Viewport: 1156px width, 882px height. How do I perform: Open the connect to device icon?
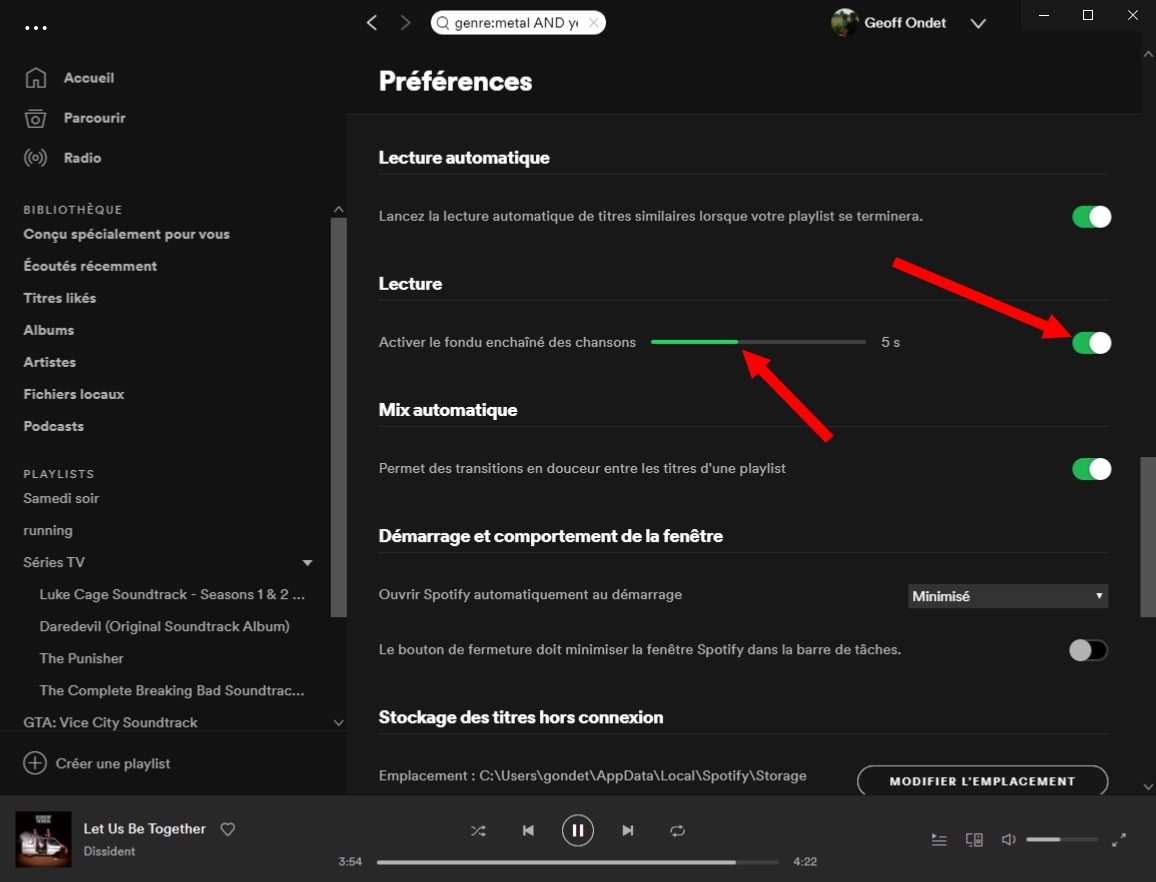pyautogui.click(x=974, y=840)
